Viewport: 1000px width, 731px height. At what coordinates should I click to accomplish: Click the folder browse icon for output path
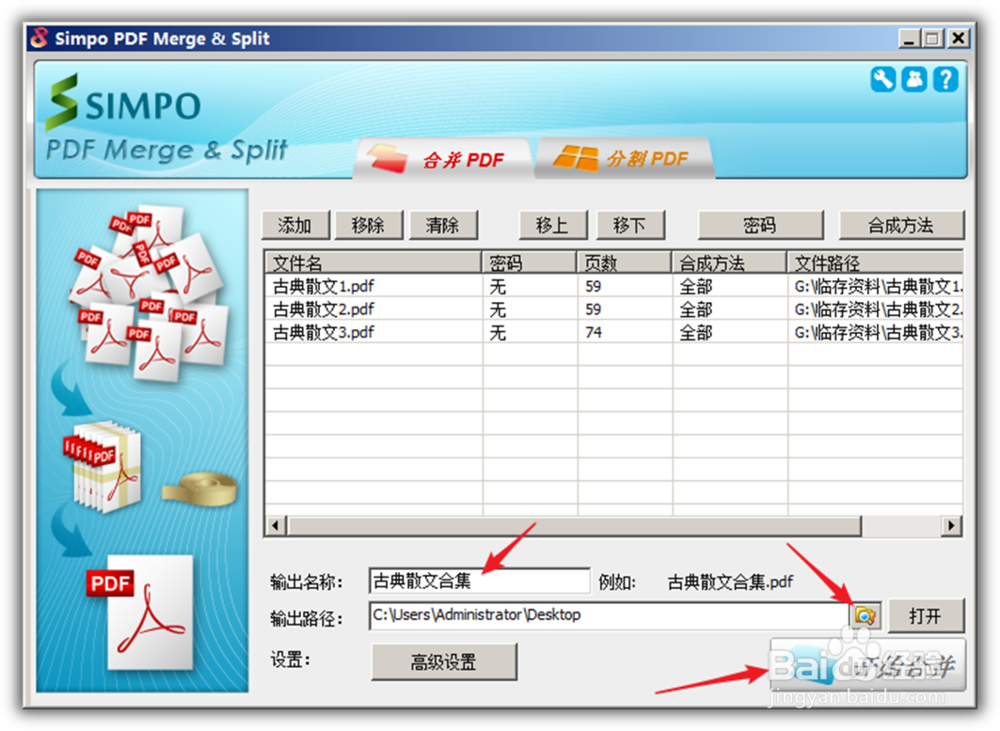pyautogui.click(x=865, y=616)
